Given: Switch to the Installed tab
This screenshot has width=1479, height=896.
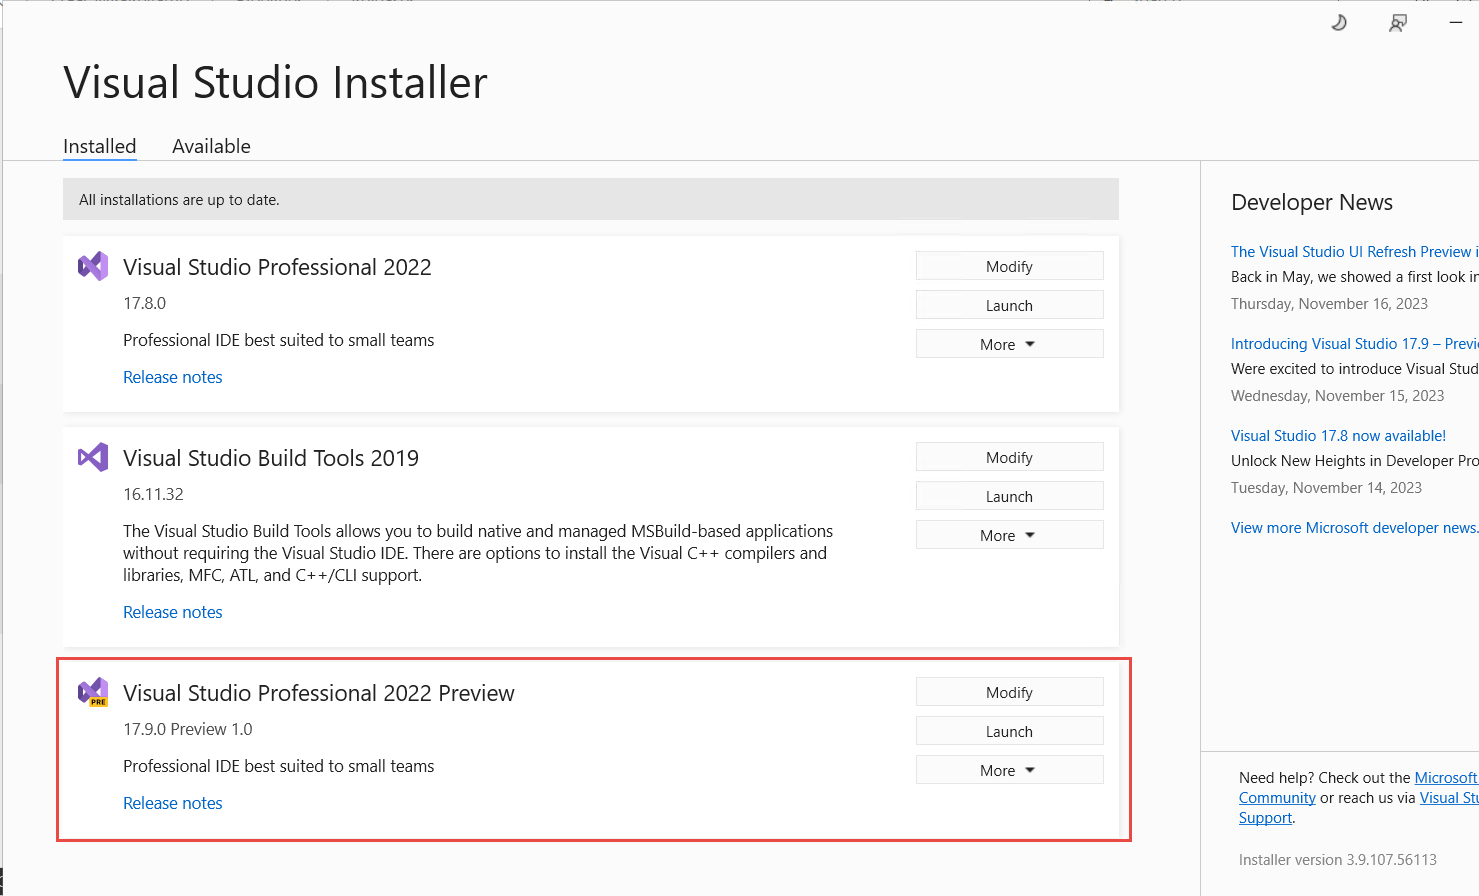Looking at the screenshot, I should [x=100, y=146].
